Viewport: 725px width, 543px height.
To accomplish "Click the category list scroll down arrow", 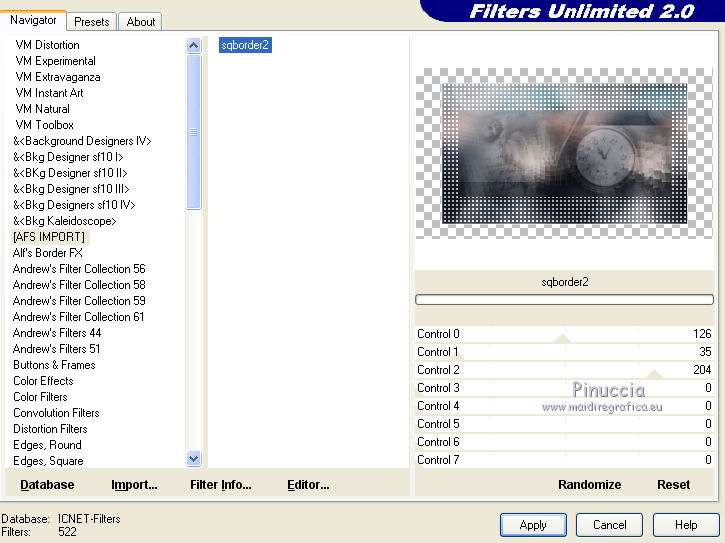I will [x=194, y=458].
